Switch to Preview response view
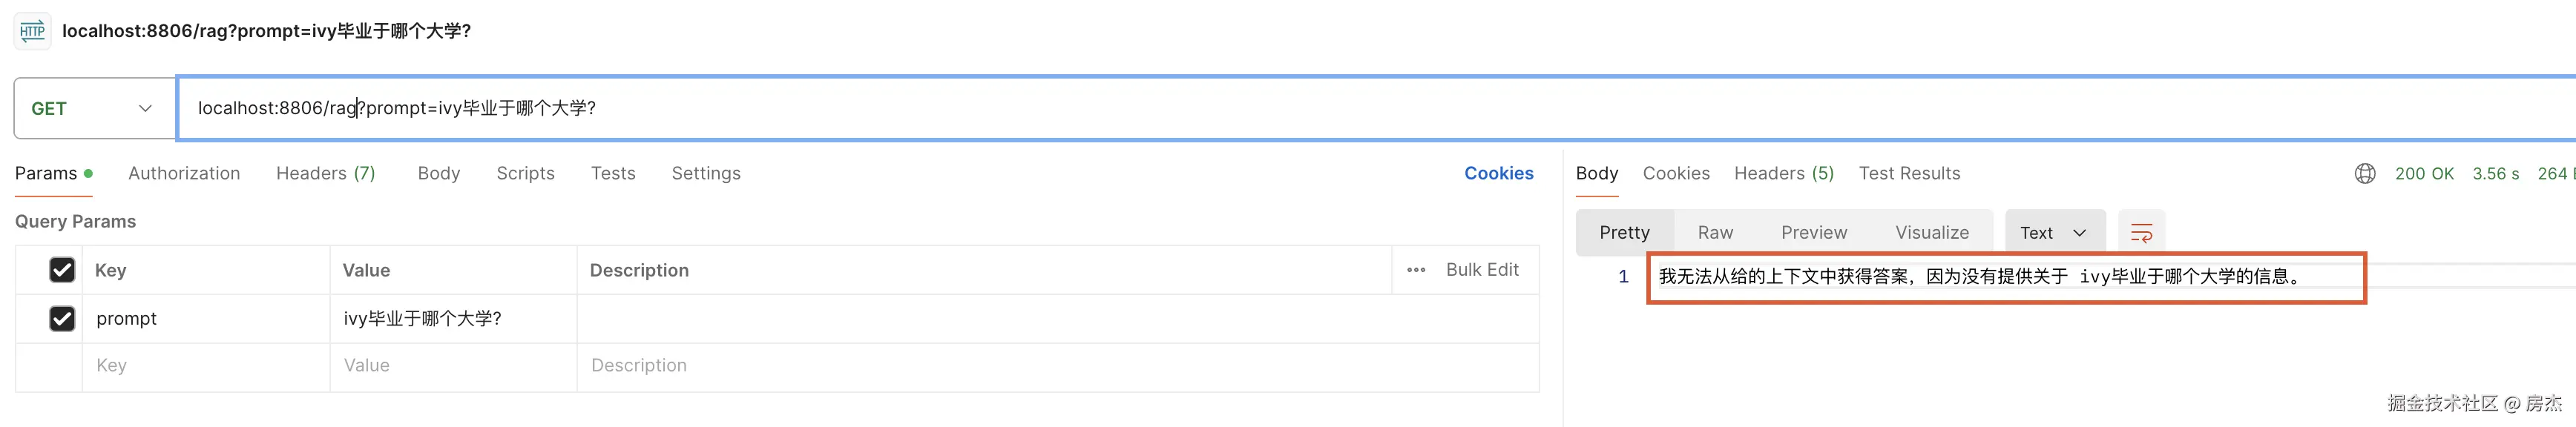The image size is (2576, 427). pos(1813,233)
